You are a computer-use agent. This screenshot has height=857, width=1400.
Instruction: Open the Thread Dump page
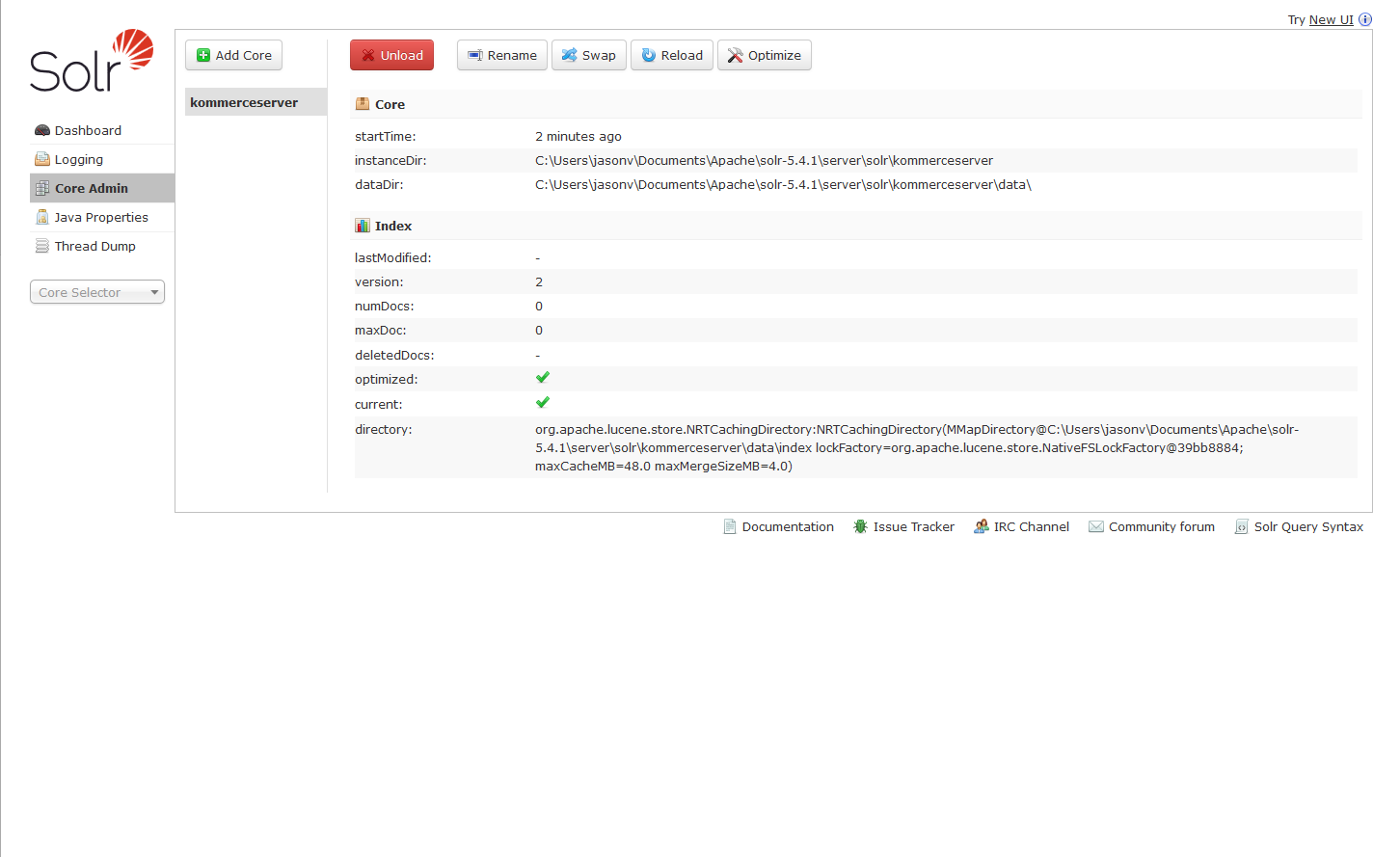(x=102, y=246)
